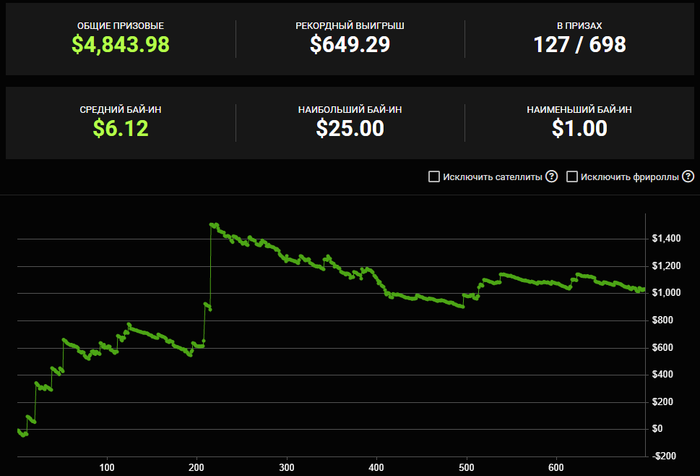700x476 pixels.
Task: Open help icon next to Исключить сателлиты
Action: point(552,176)
